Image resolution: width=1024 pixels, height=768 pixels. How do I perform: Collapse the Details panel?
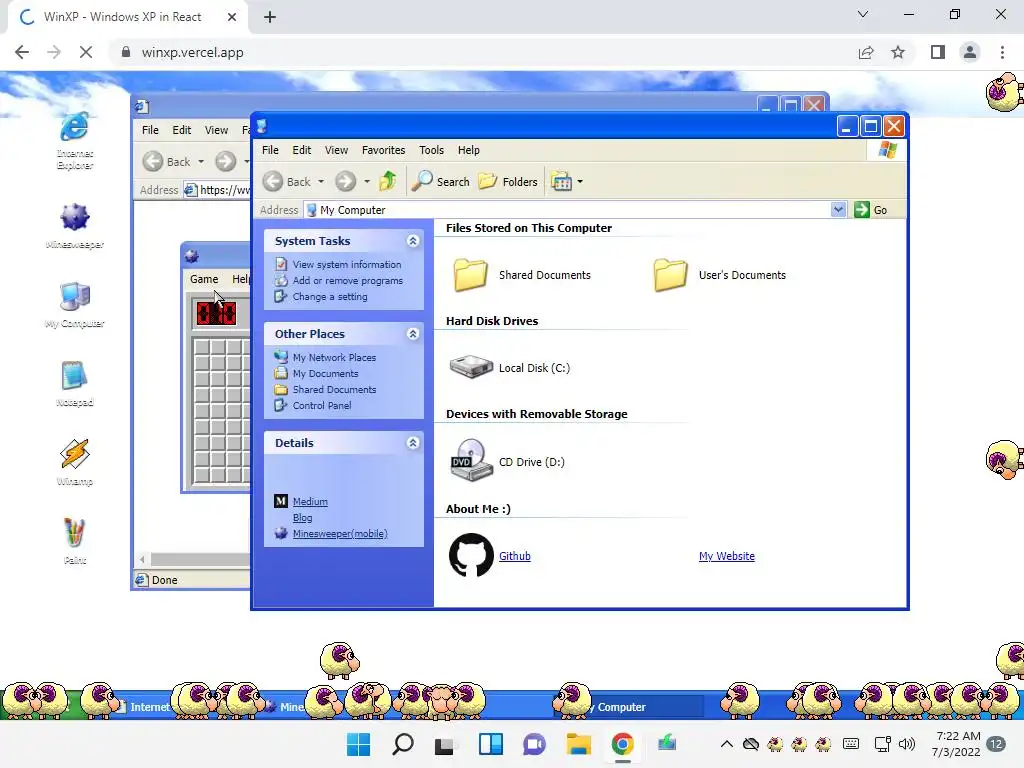[x=413, y=443]
